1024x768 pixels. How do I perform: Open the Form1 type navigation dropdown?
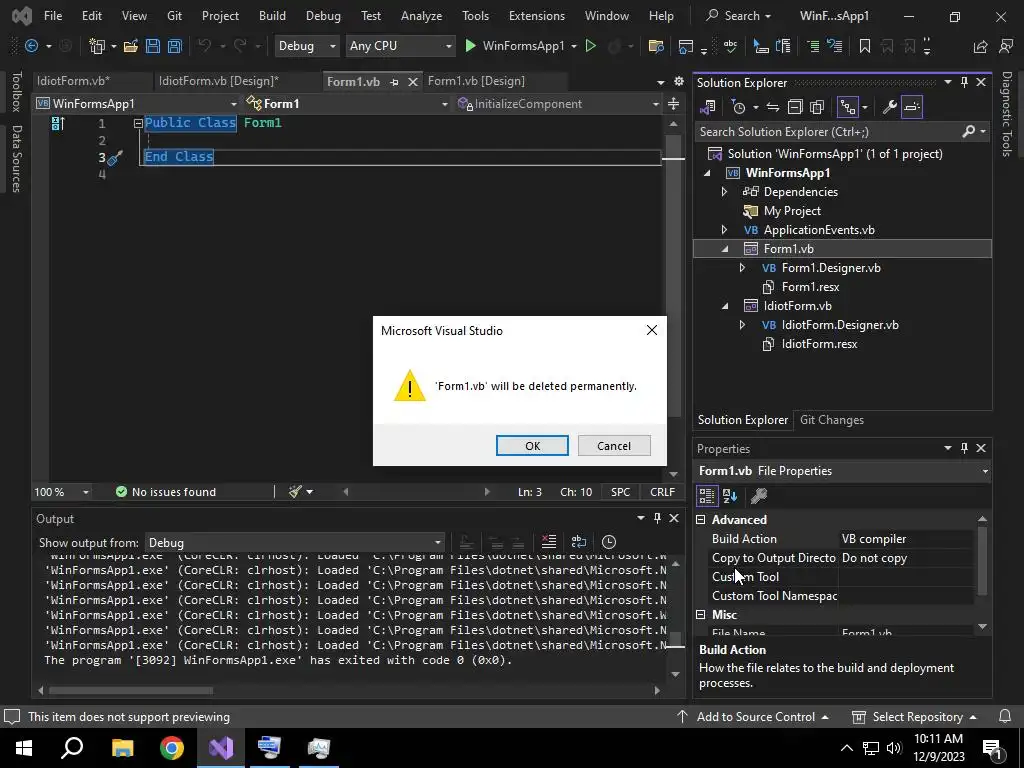coord(347,104)
